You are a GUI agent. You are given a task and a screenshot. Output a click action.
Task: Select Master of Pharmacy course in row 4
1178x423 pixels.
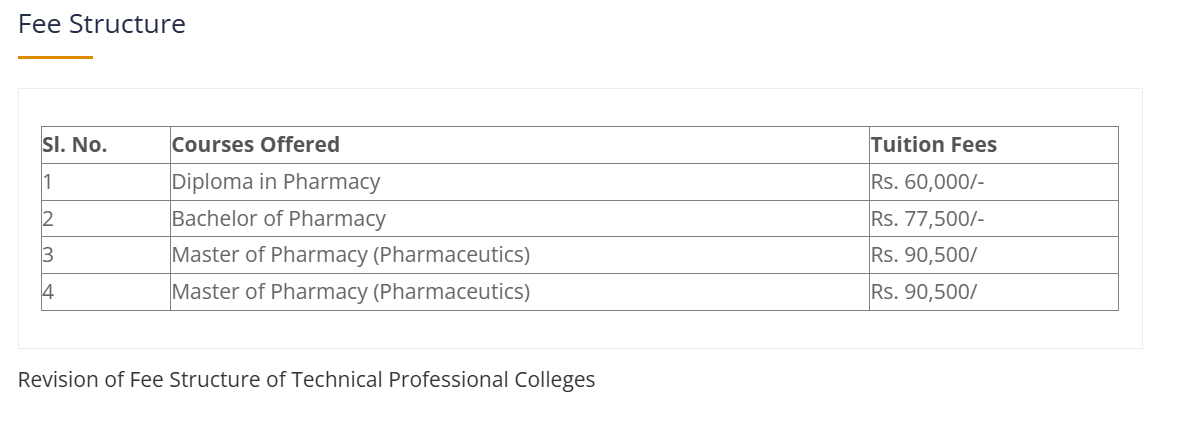click(350, 292)
